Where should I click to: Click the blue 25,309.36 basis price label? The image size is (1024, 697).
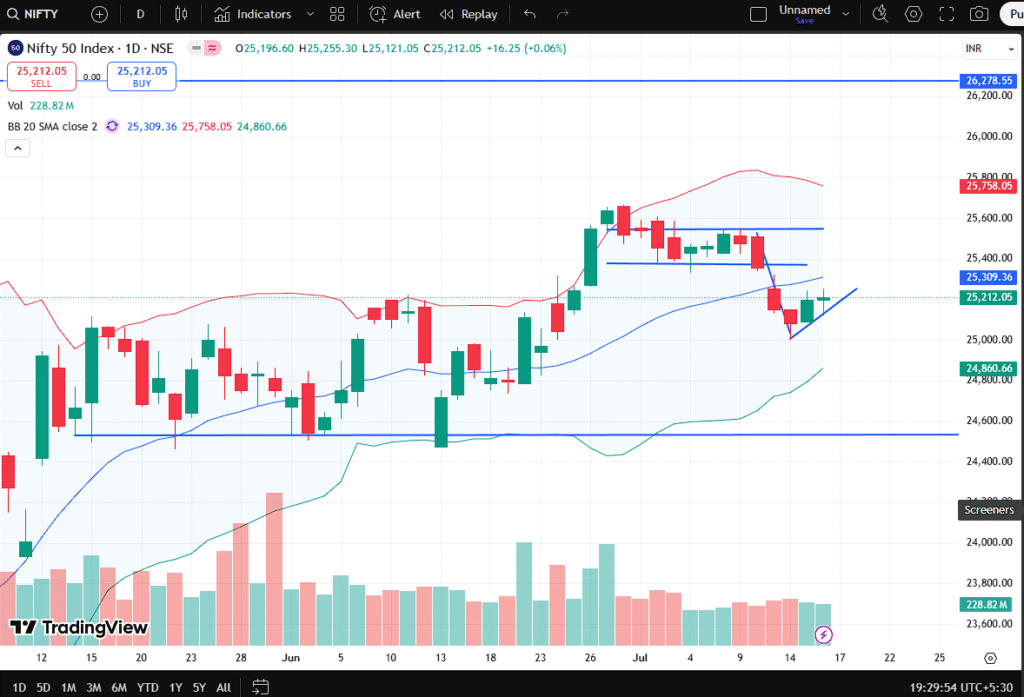point(989,277)
